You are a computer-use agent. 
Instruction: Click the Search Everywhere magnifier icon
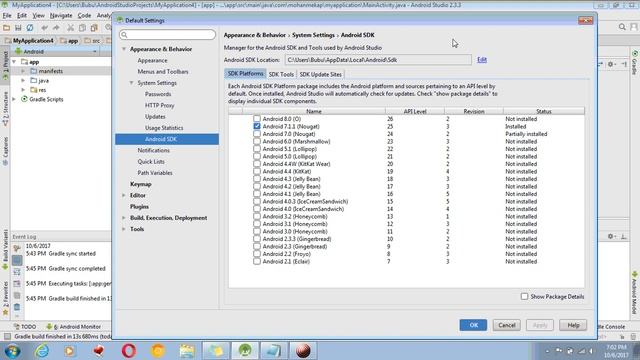tap(622, 27)
